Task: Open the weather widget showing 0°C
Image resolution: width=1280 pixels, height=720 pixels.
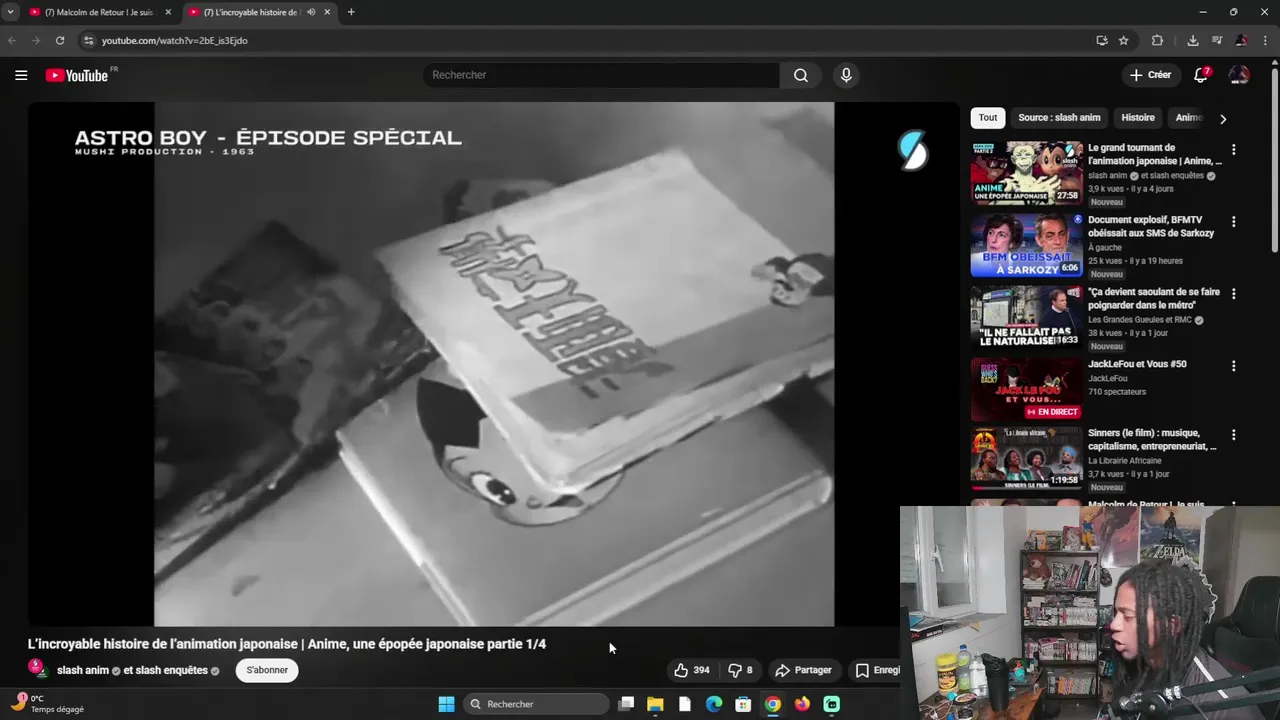Action: point(47,704)
